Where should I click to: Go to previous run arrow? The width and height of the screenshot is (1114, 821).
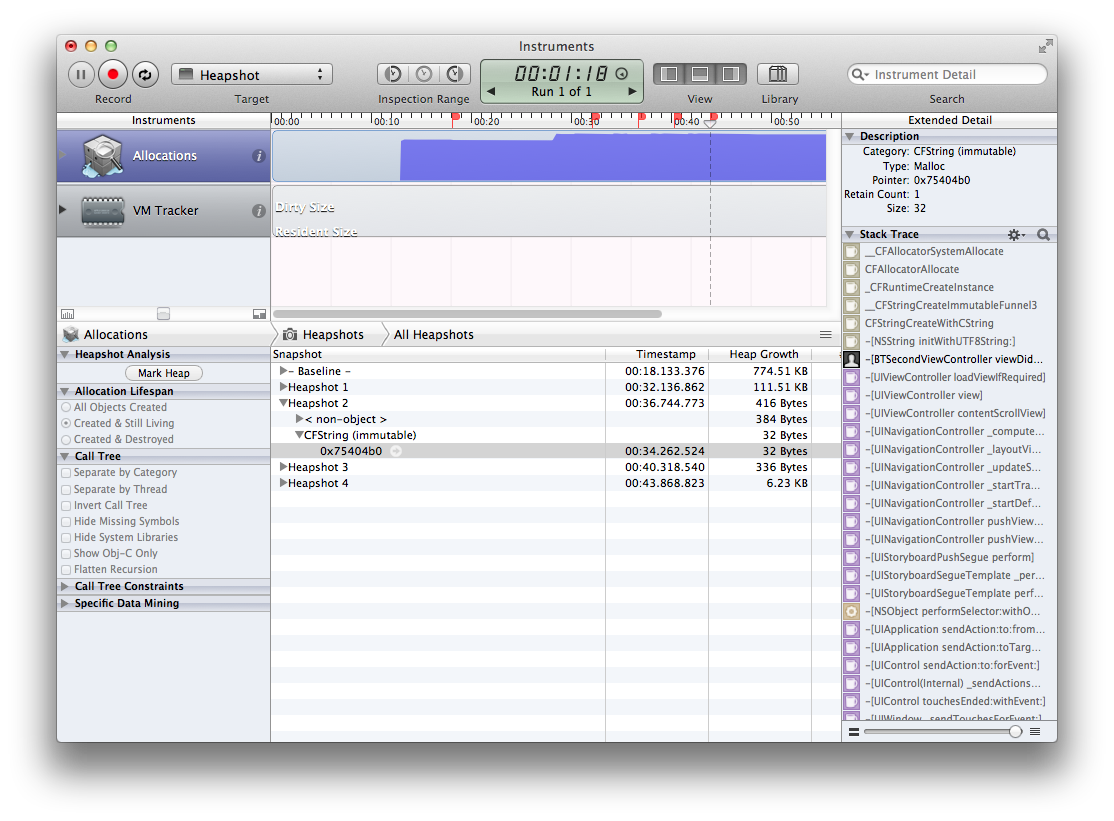tap(491, 92)
